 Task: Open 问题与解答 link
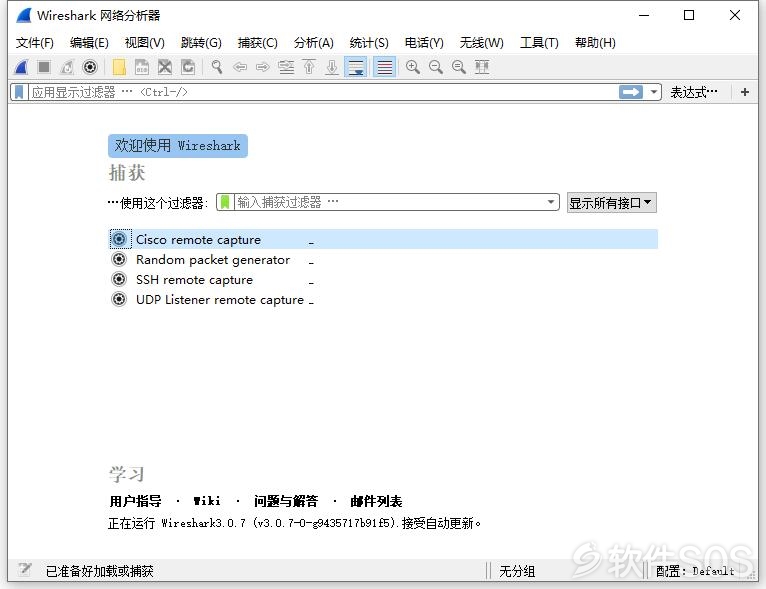point(286,501)
